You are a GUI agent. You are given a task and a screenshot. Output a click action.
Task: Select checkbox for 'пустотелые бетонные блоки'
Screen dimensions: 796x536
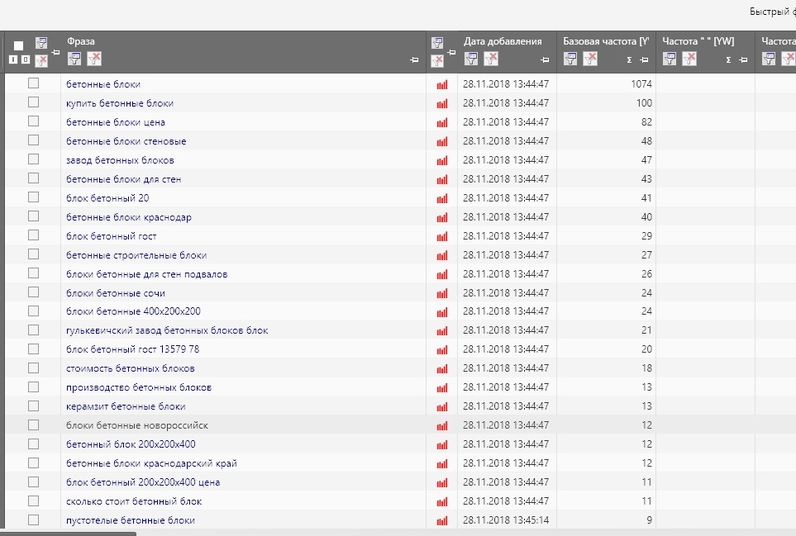coord(33,520)
